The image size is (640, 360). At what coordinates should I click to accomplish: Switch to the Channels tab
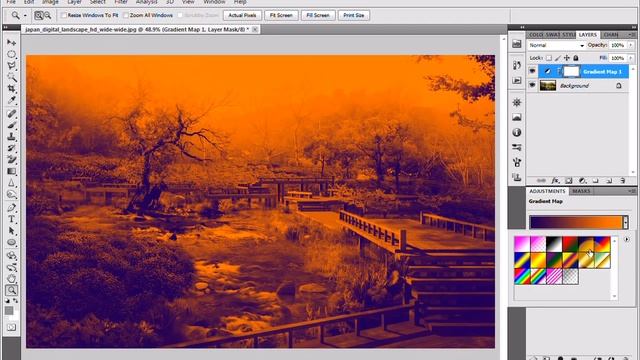pos(611,35)
